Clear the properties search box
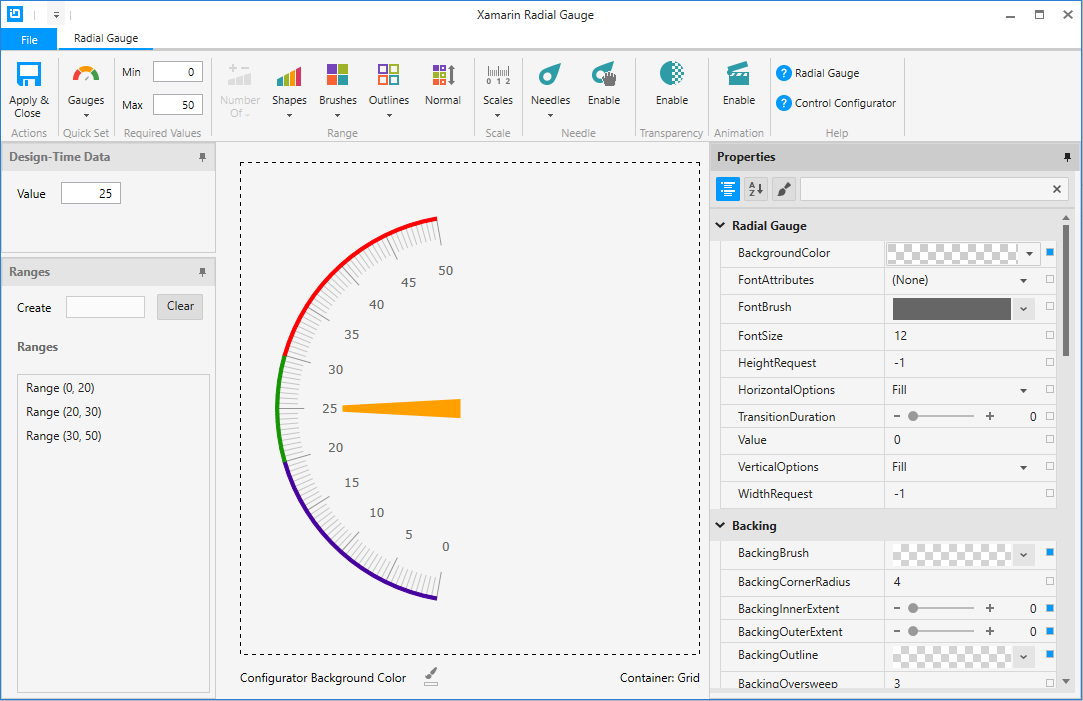The image size is (1083, 701). click(x=1057, y=189)
